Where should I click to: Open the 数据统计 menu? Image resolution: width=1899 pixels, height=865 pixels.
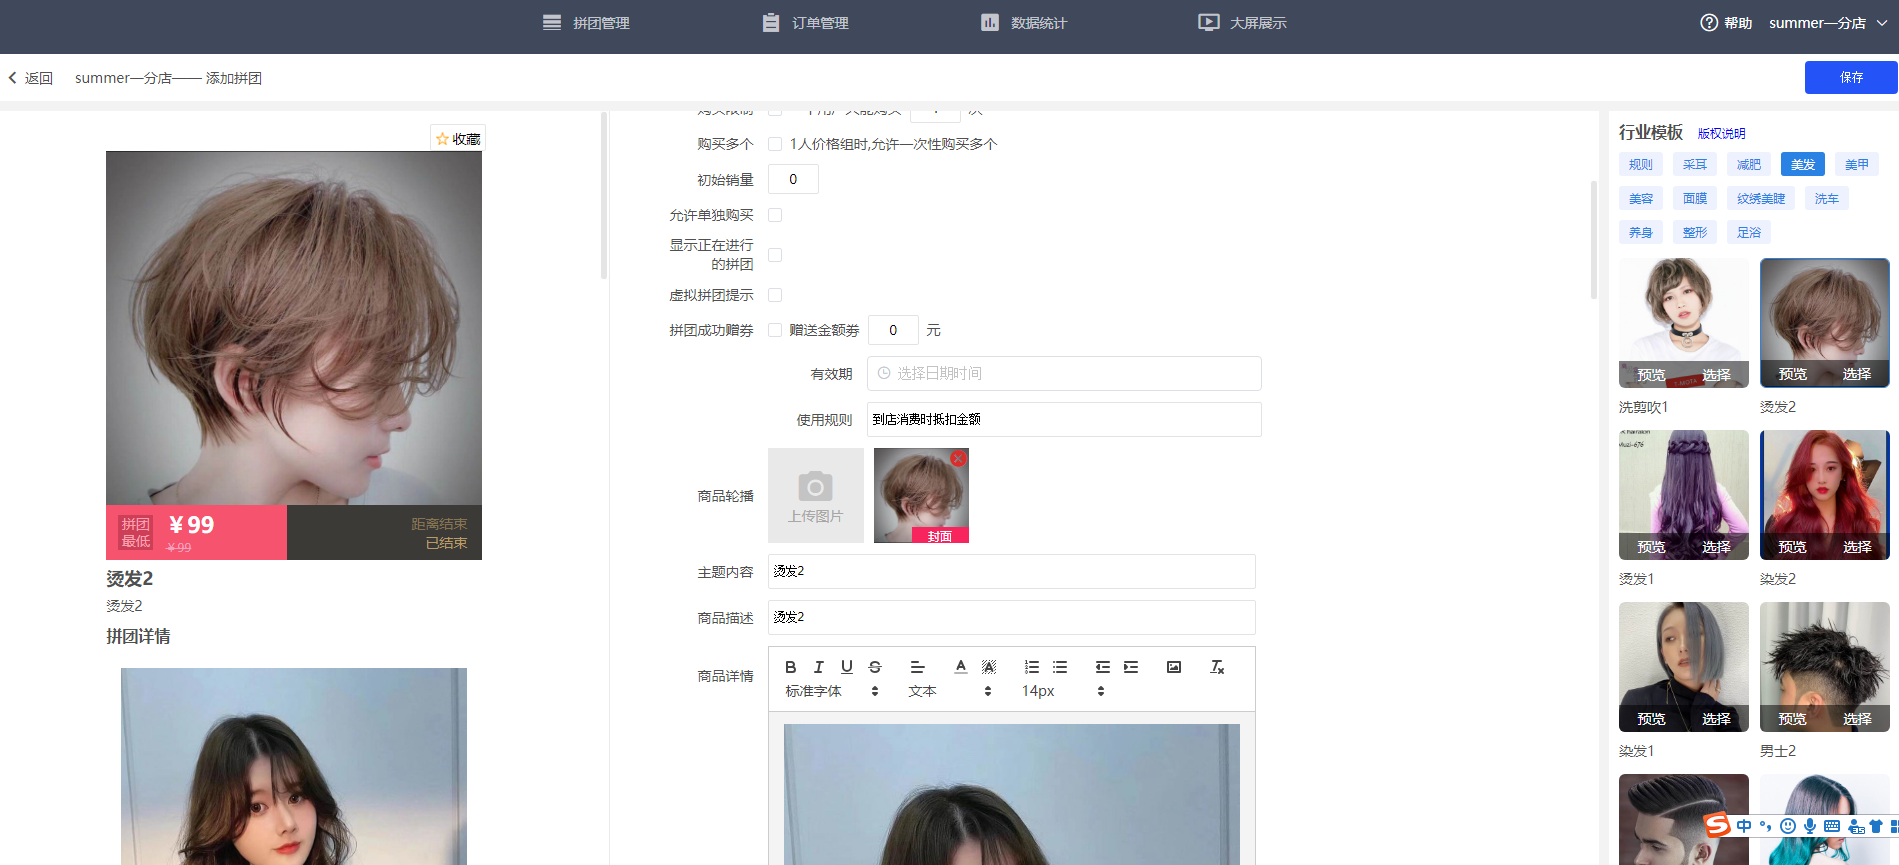[x=1024, y=23]
